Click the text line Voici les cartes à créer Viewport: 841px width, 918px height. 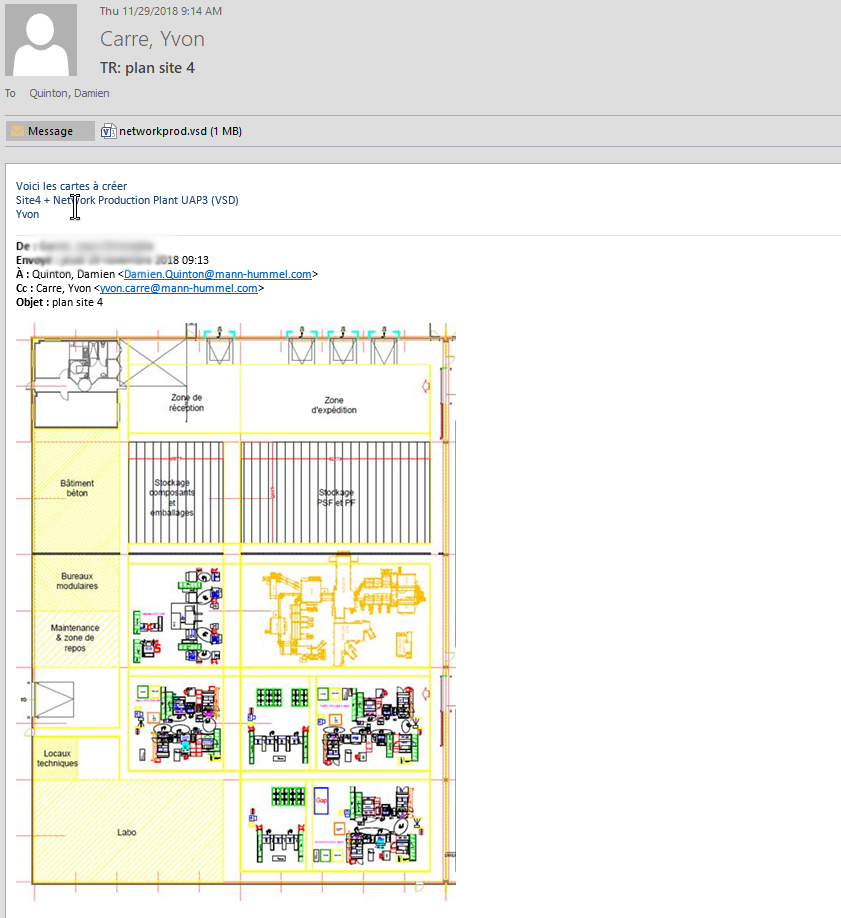tap(71, 186)
